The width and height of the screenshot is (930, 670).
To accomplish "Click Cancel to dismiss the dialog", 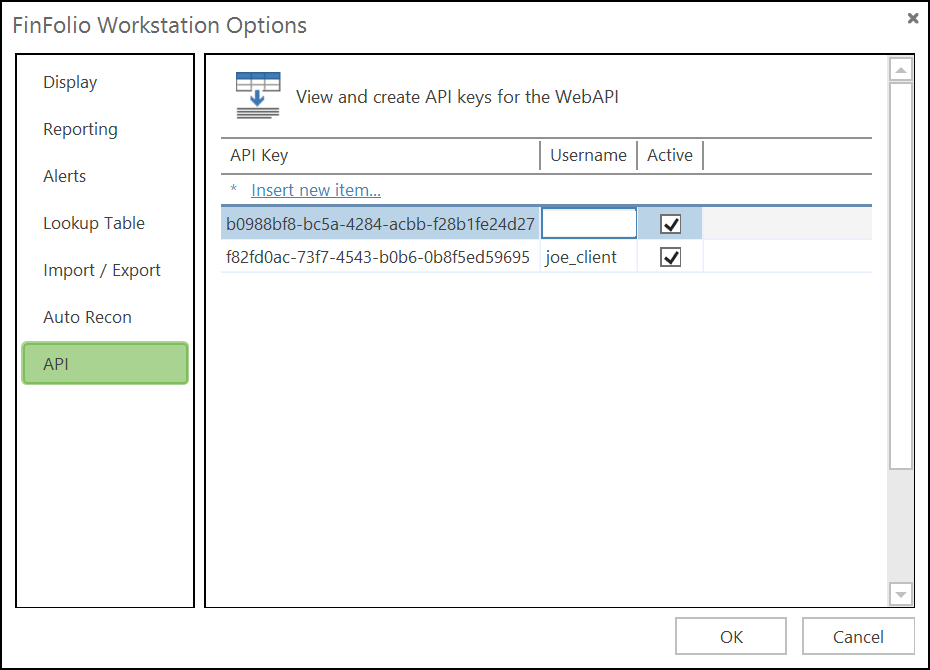I will [858, 636].
